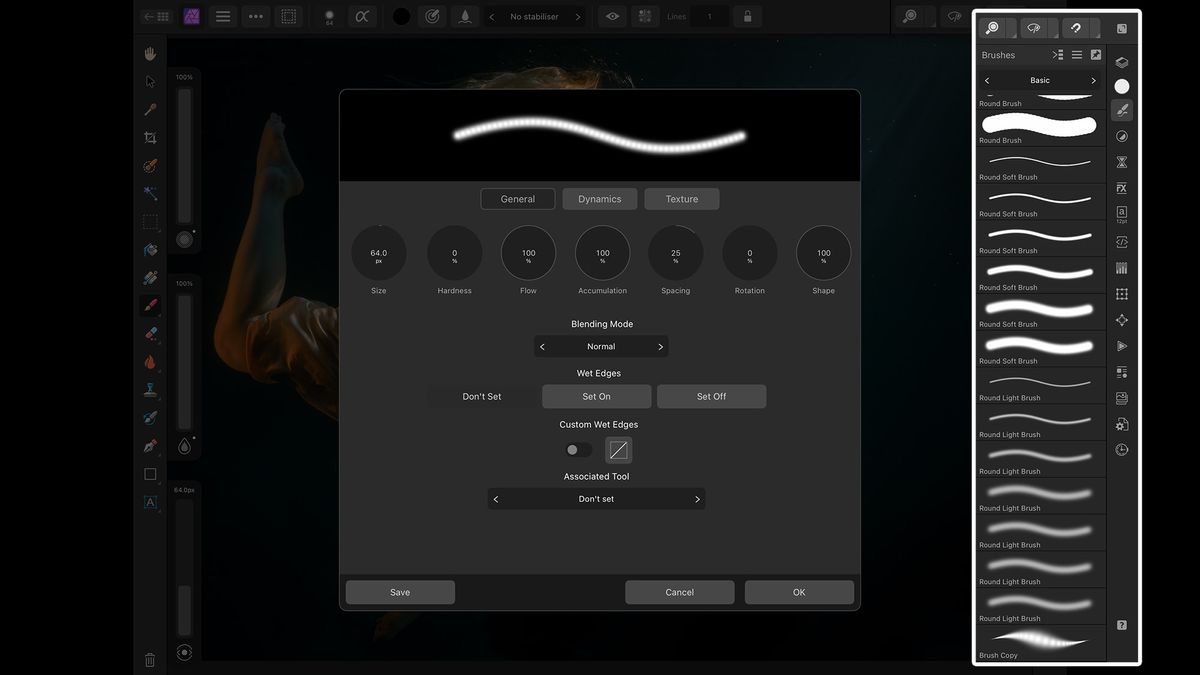The width and height of the screenshot is (1200, 675).
Task: Cancel the brush editing dialog
Action: (679, 591)
